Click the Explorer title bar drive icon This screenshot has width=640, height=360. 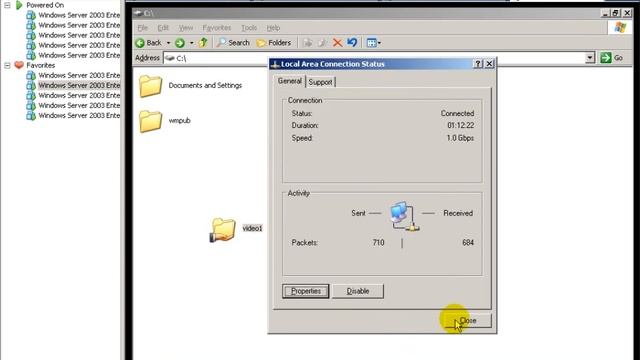pos(138,13)
